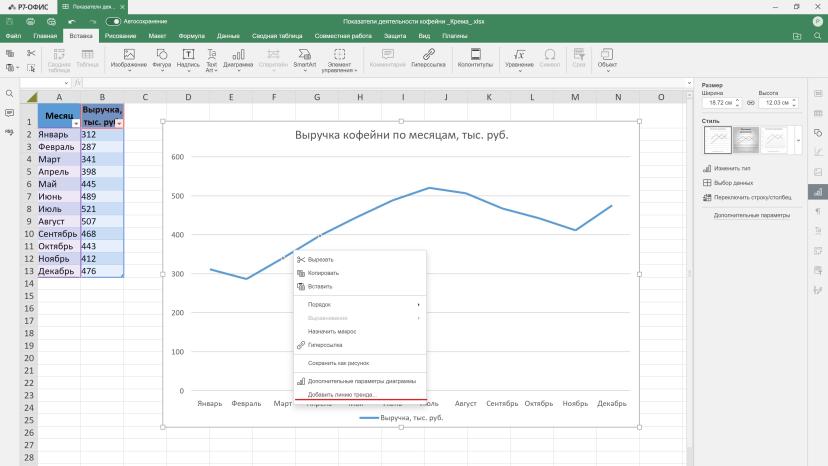Select the second gray chart style thumbnail
Screen dimensions: 828x466
746,140
